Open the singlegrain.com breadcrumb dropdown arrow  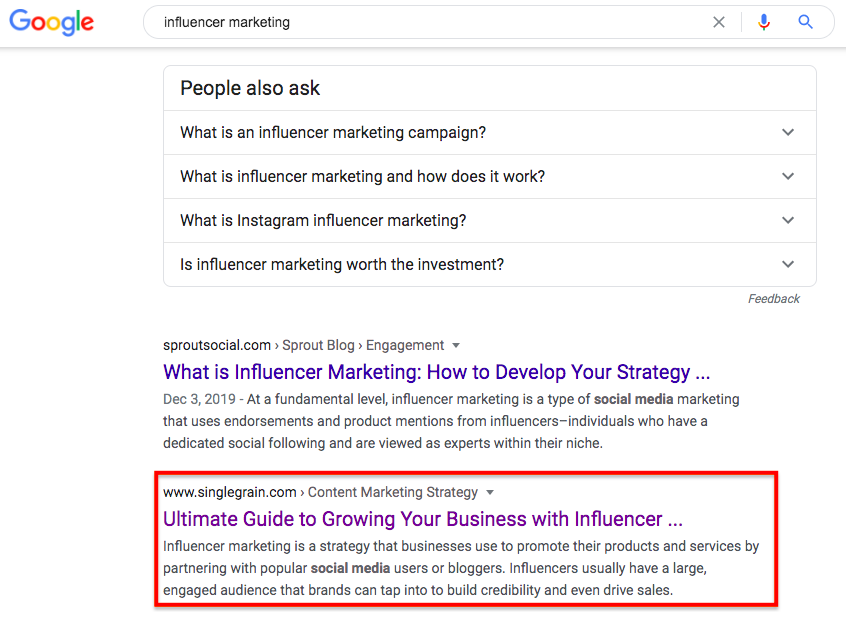[x=489, y=492]
